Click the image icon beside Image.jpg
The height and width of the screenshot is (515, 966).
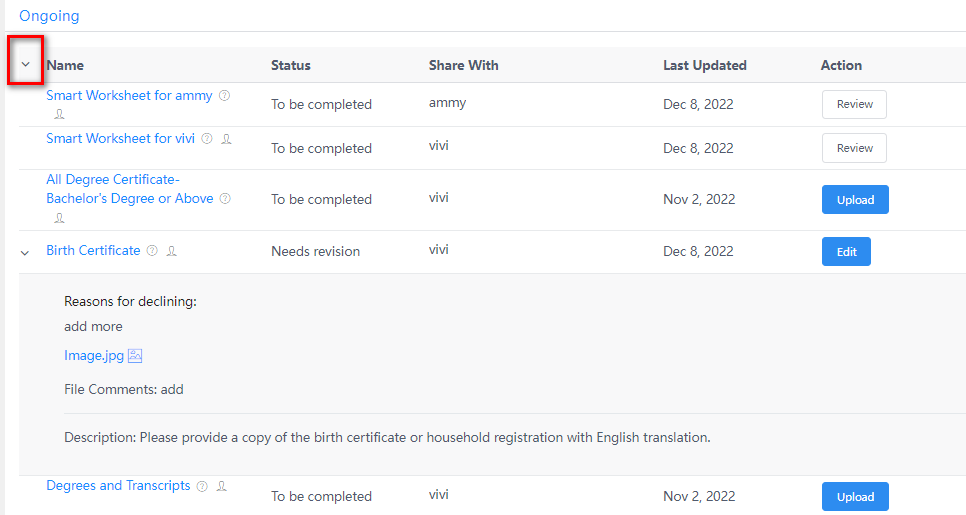tap(135, 356)
